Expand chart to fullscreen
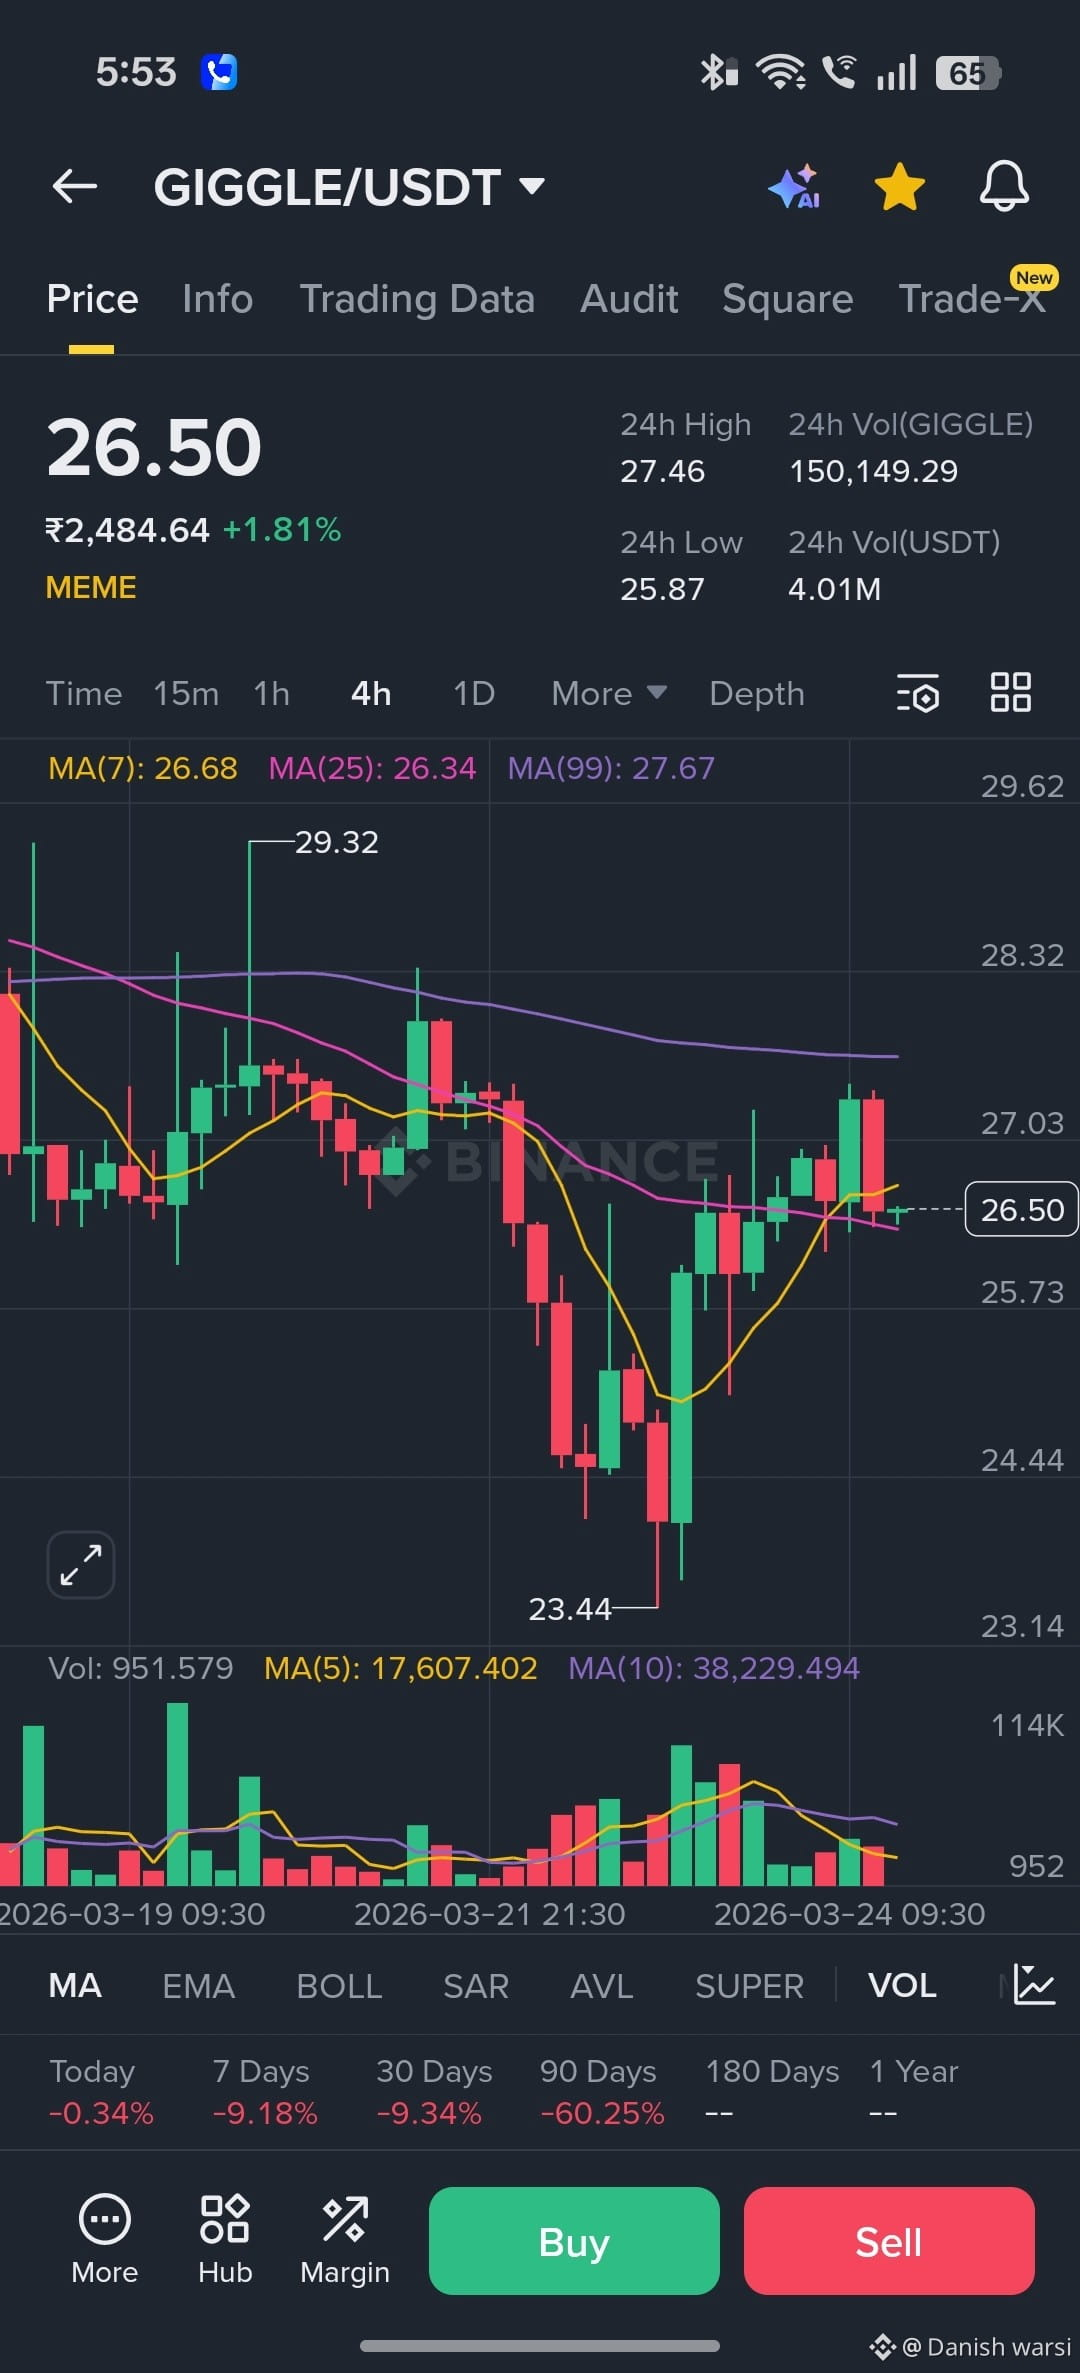The height and width of the screenshot is (2373, 1080). point(81,1565)
